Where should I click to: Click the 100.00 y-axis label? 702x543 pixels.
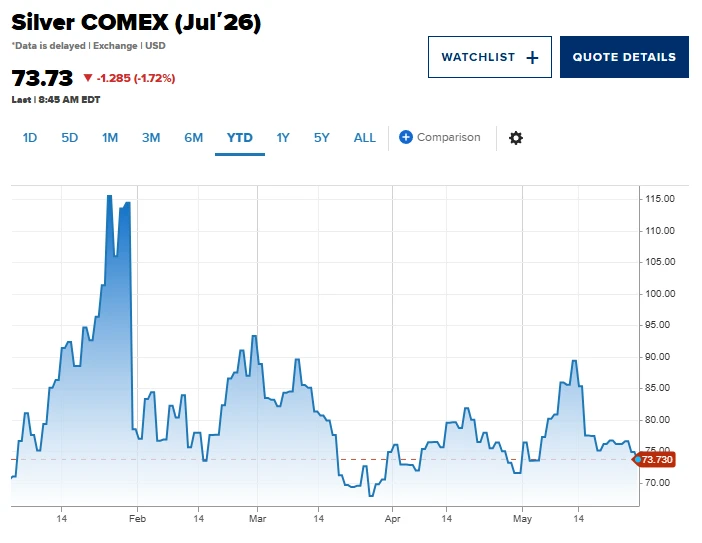coord(660,294)
